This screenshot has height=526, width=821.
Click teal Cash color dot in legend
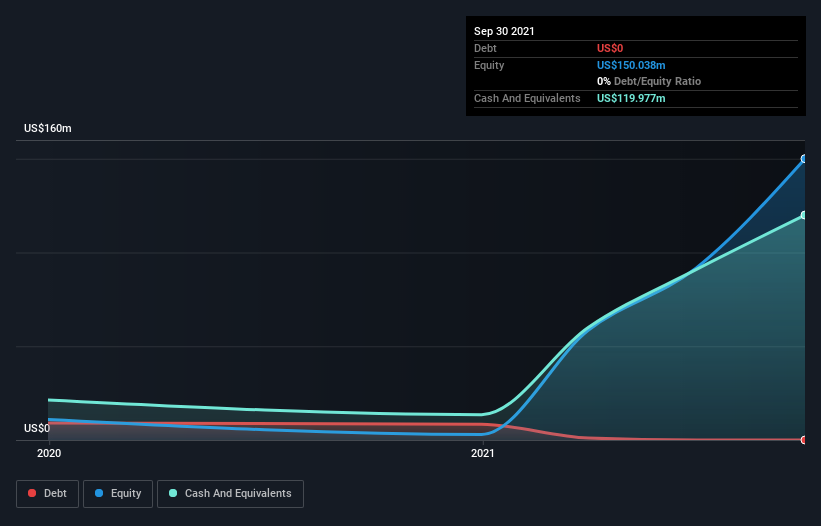173,493
